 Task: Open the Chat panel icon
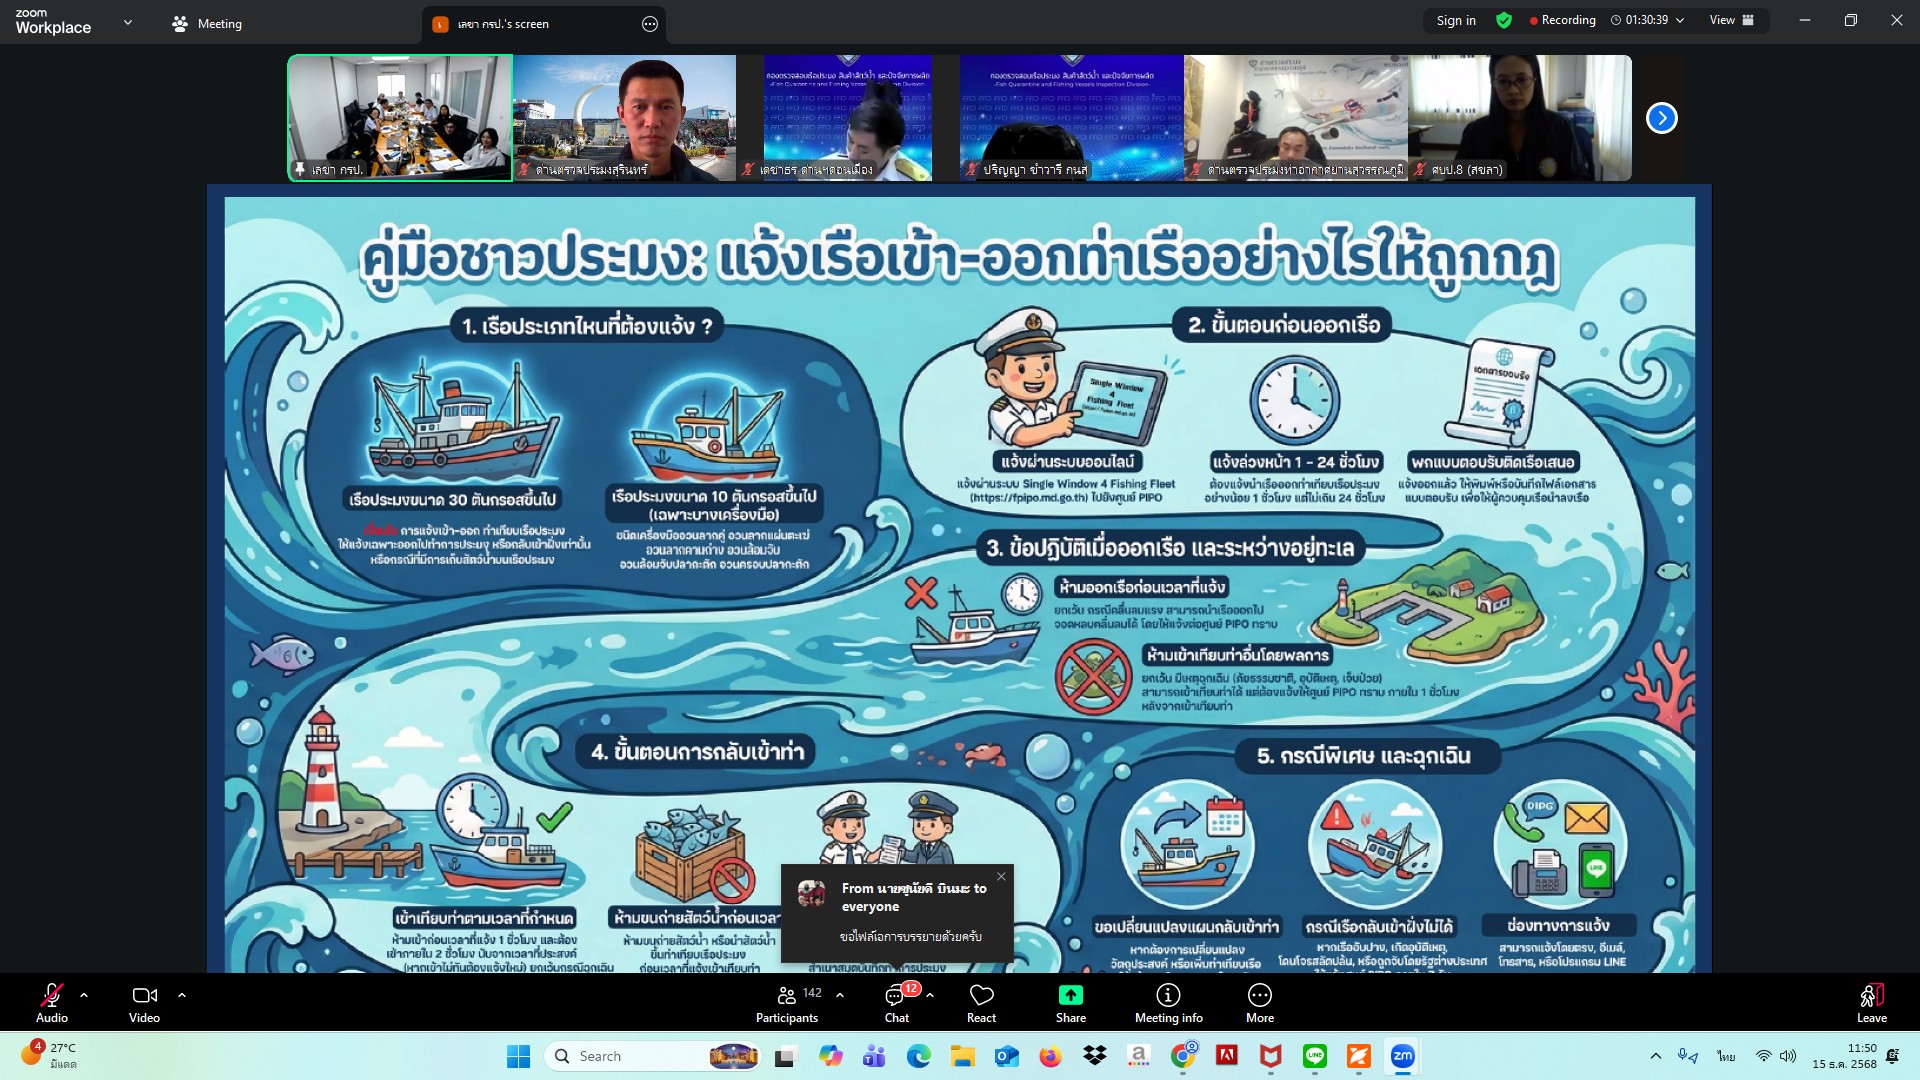896,995
